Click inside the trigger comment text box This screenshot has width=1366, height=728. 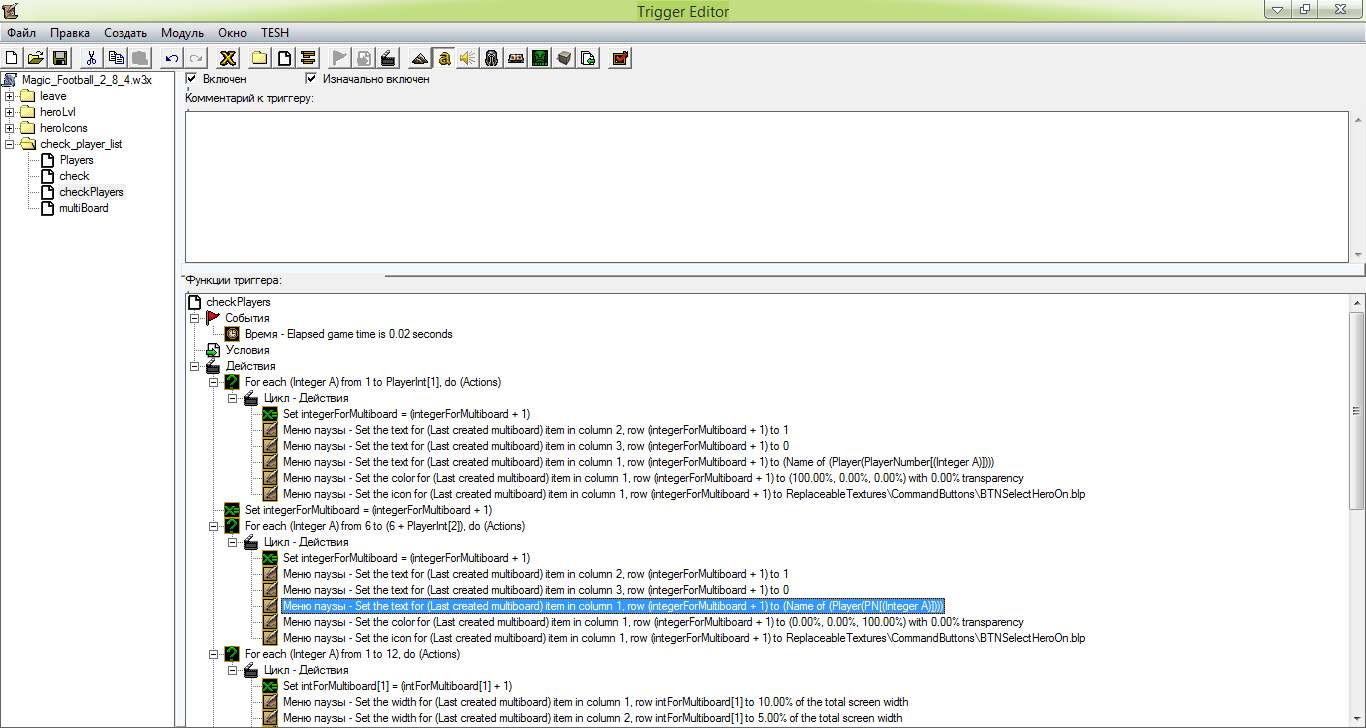click(x=766, y=187)
